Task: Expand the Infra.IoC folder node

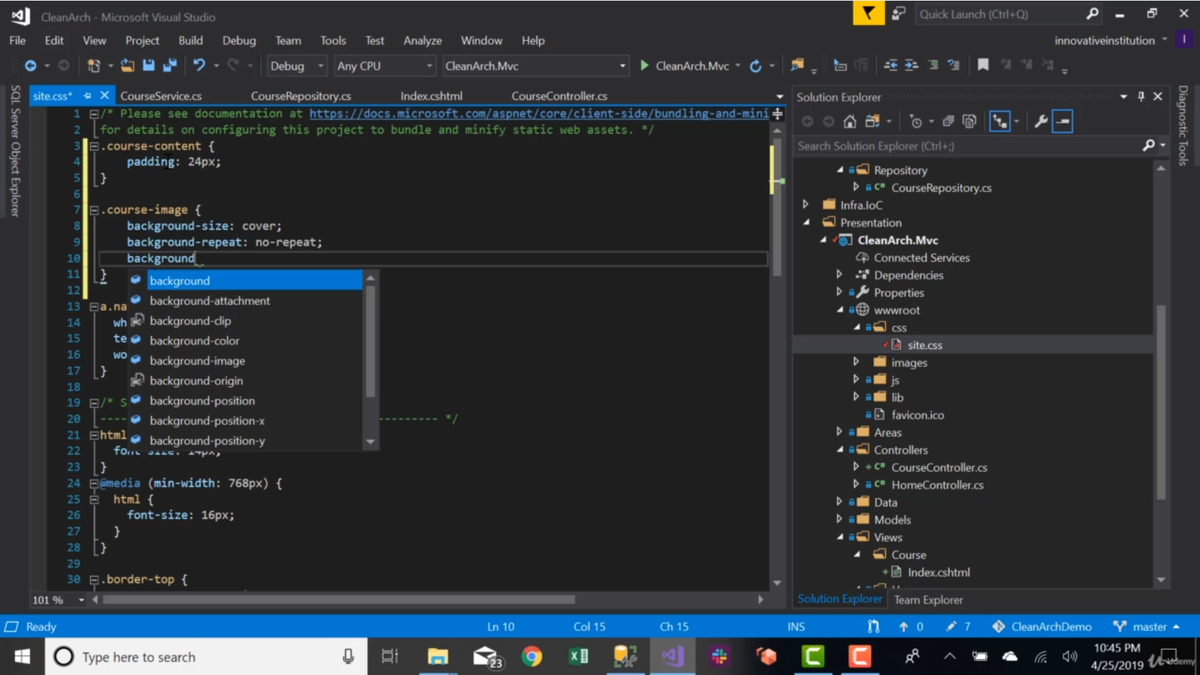Action: (x=807, y=205)
